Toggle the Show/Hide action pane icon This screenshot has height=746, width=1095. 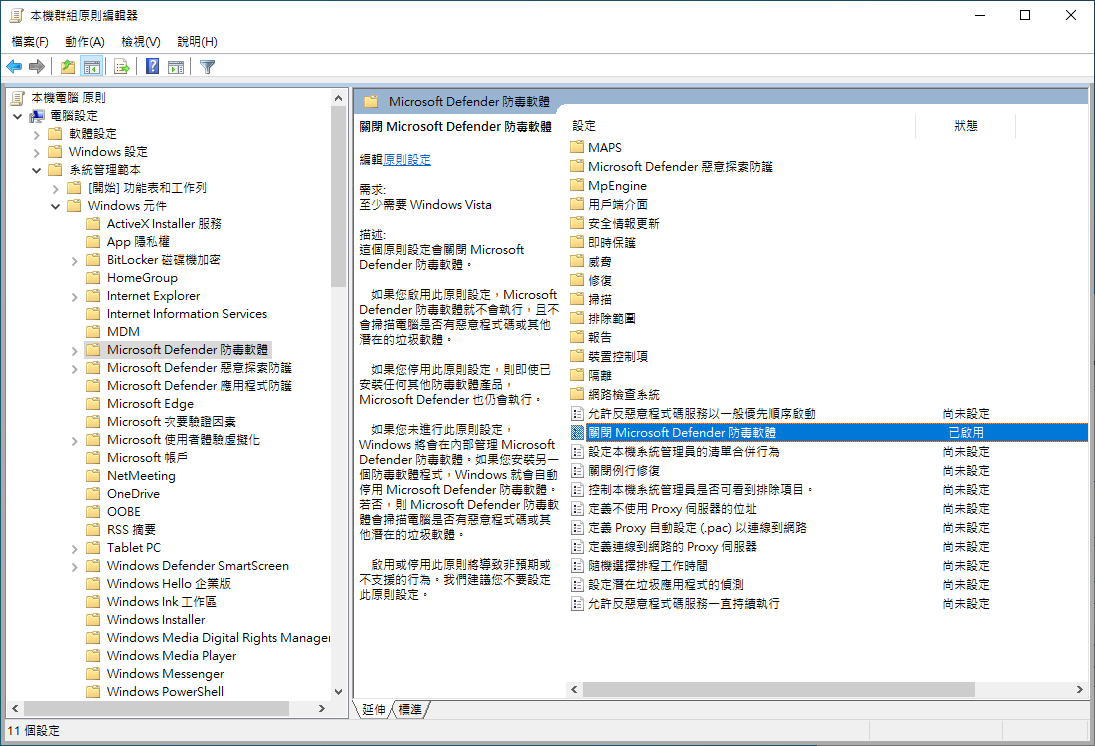click(176, 66)
